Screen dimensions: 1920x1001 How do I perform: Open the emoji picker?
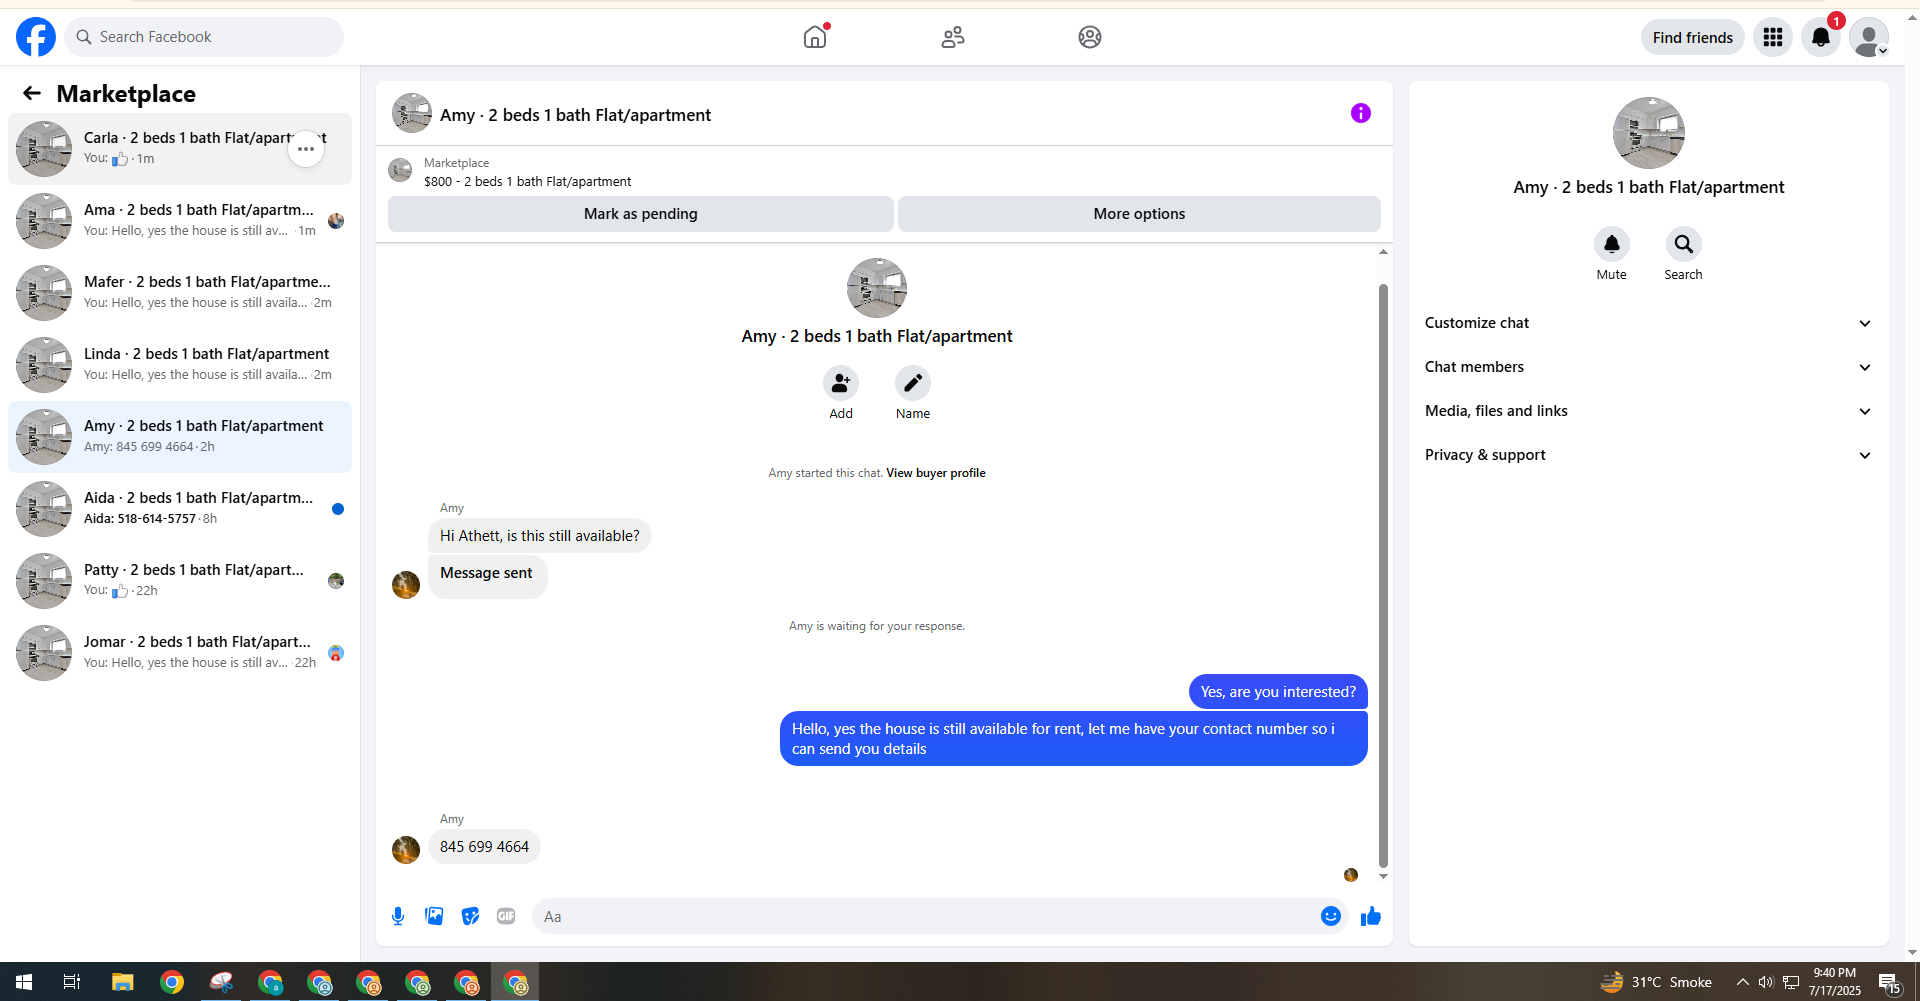coord(1331,916)
